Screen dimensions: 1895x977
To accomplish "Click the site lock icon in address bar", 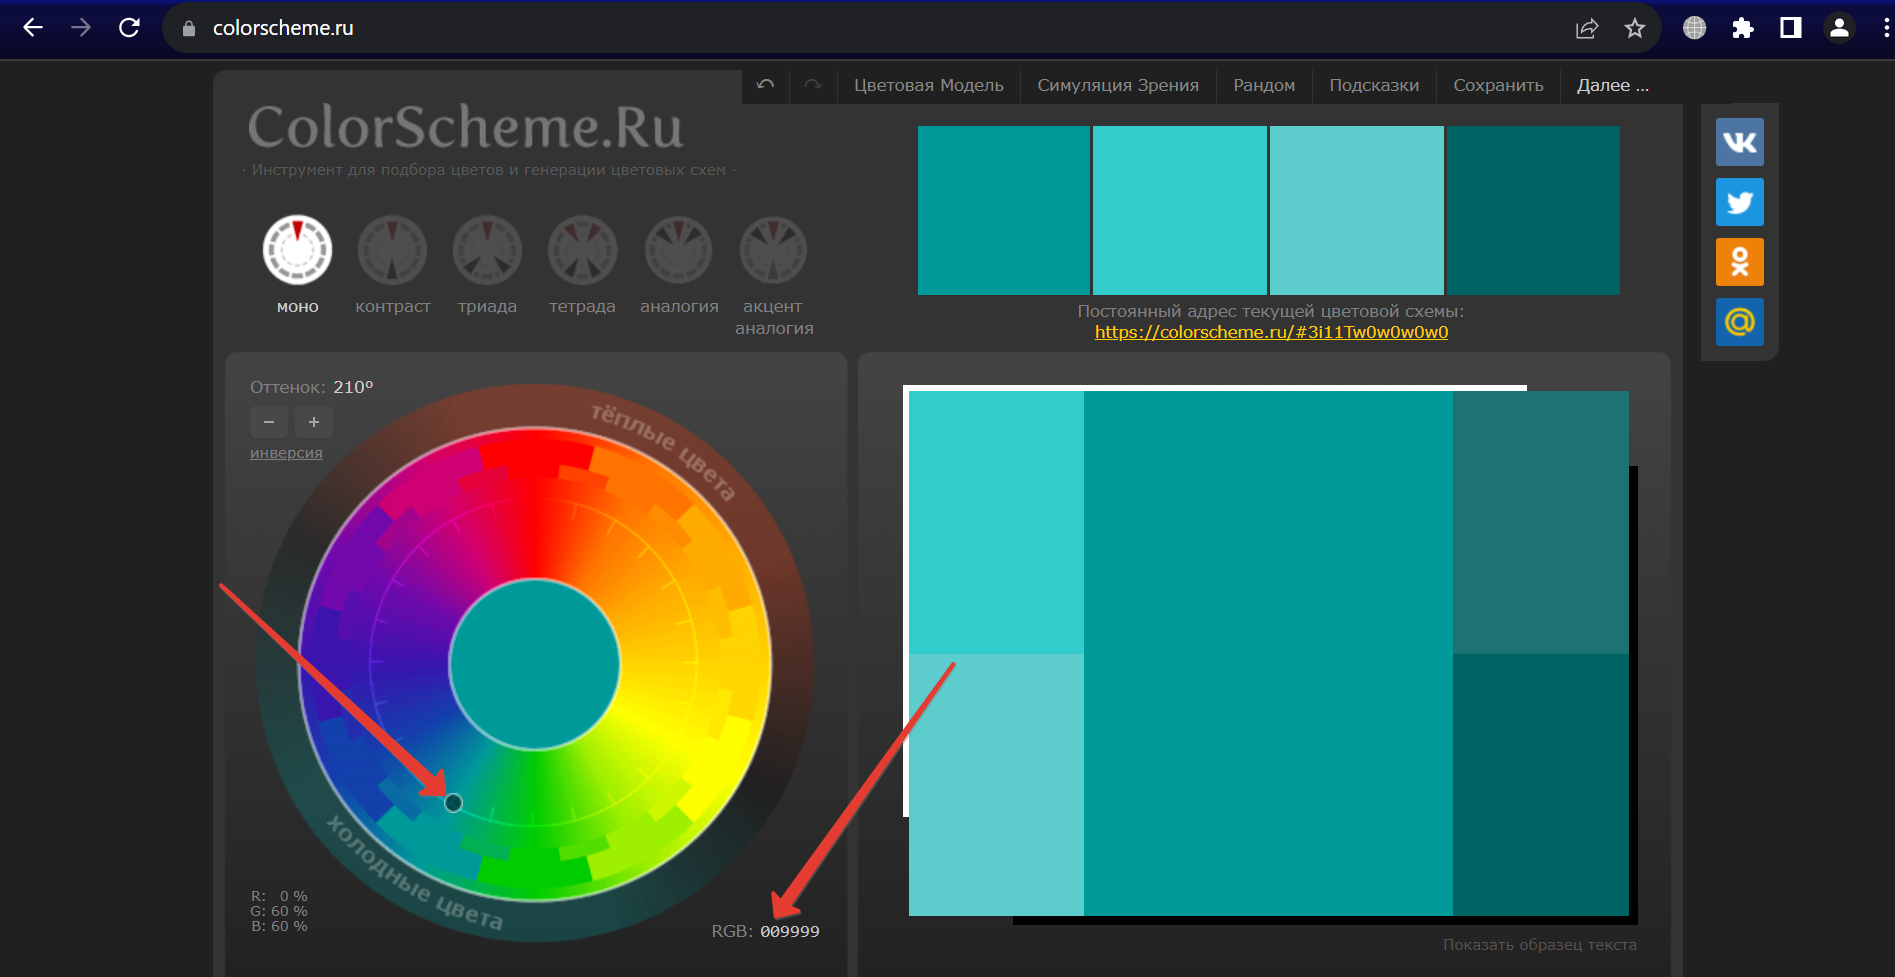I will pos(189,28).
